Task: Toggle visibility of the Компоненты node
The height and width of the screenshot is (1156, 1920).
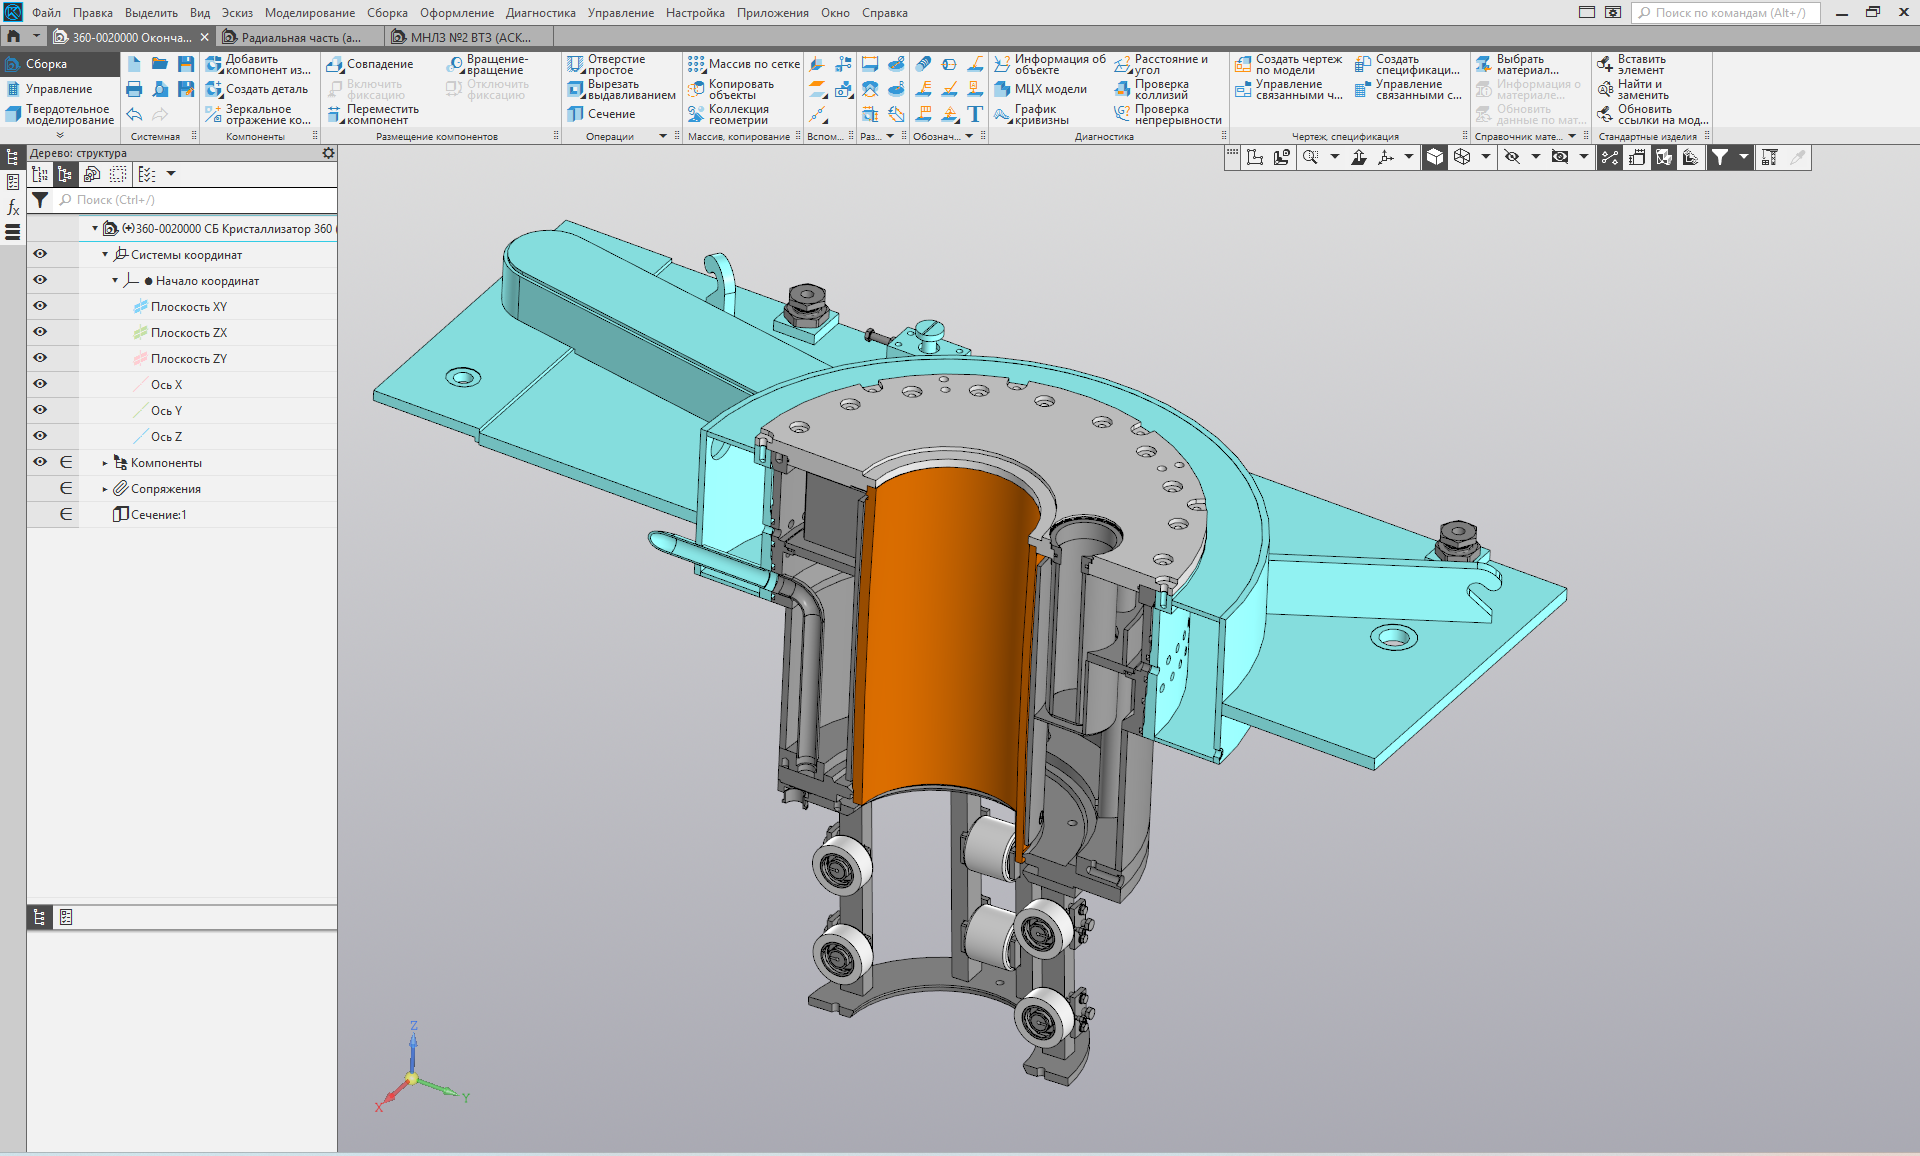Action: (40, 462)
